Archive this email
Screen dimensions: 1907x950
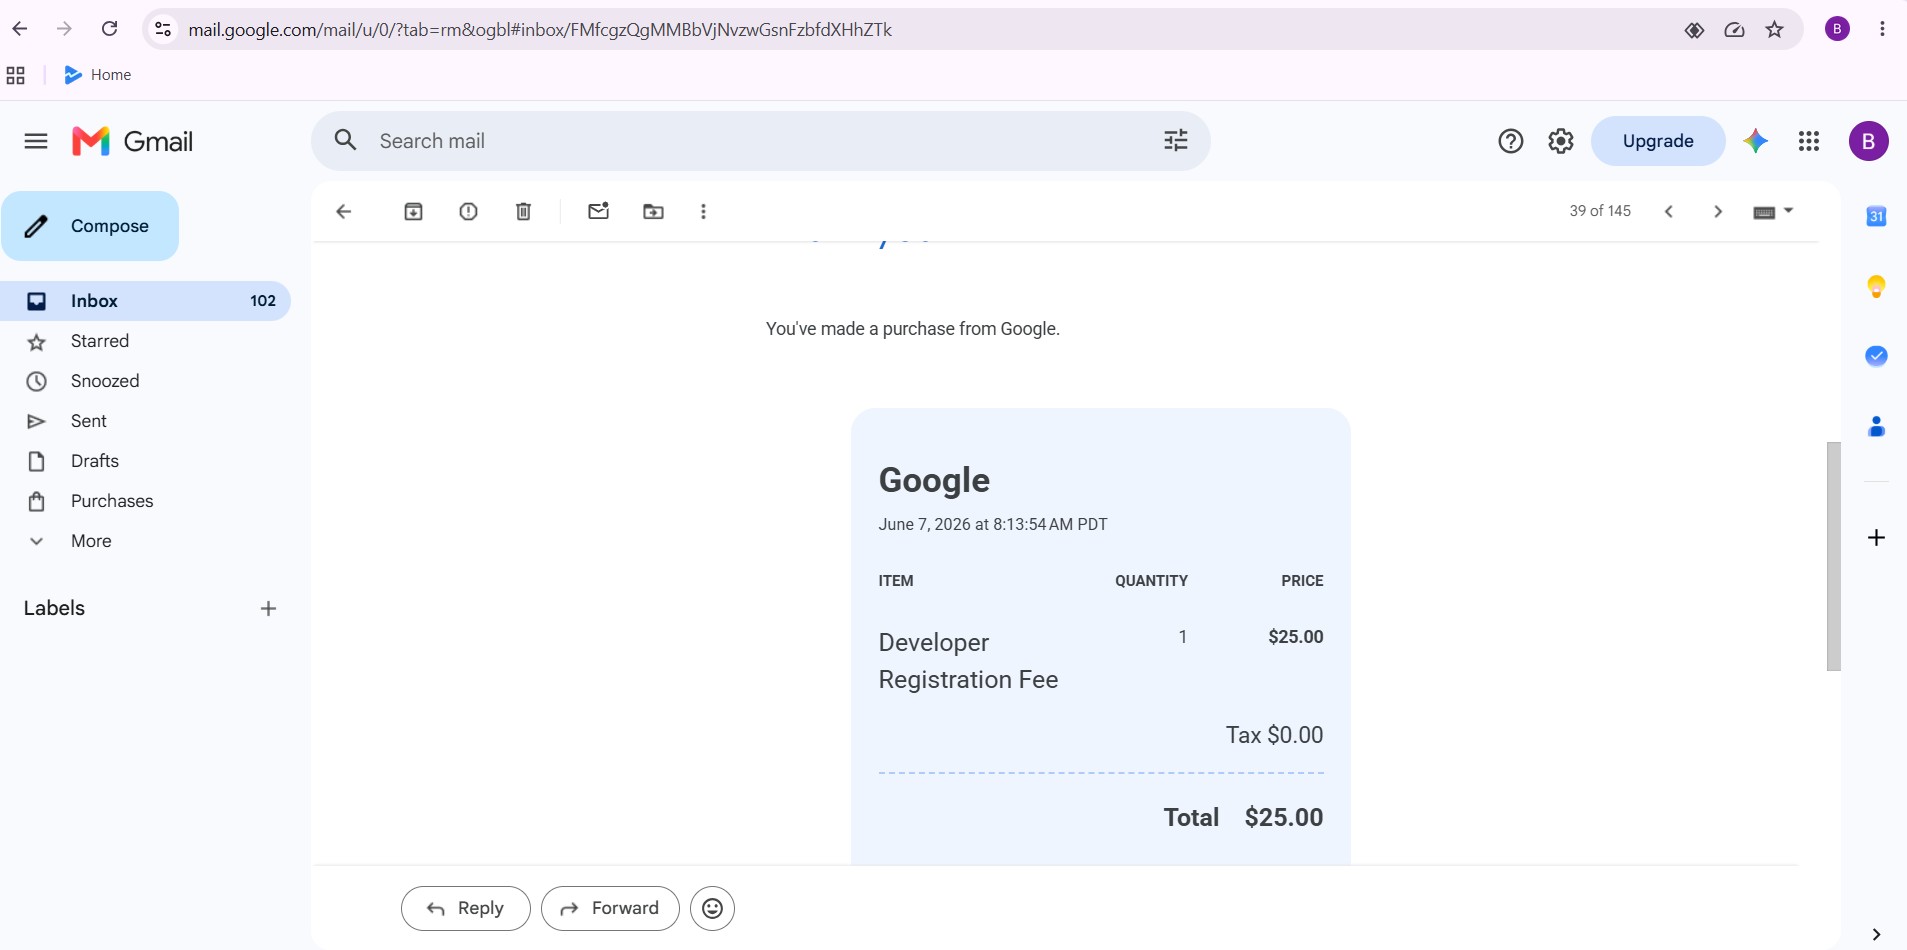coord(413,211)
